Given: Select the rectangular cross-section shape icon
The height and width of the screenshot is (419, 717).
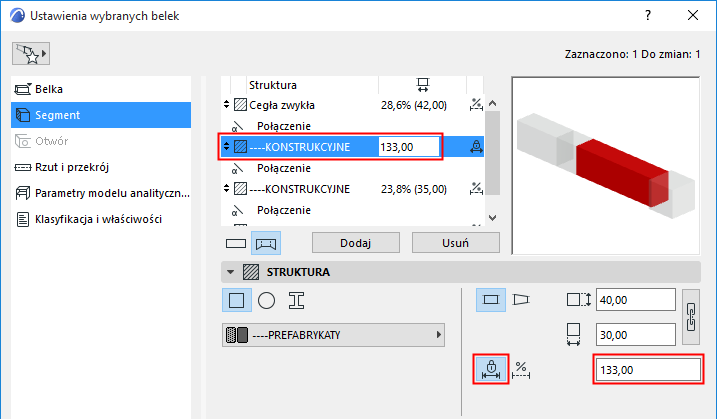Looking at the screenshot, I should pos(238,299).
